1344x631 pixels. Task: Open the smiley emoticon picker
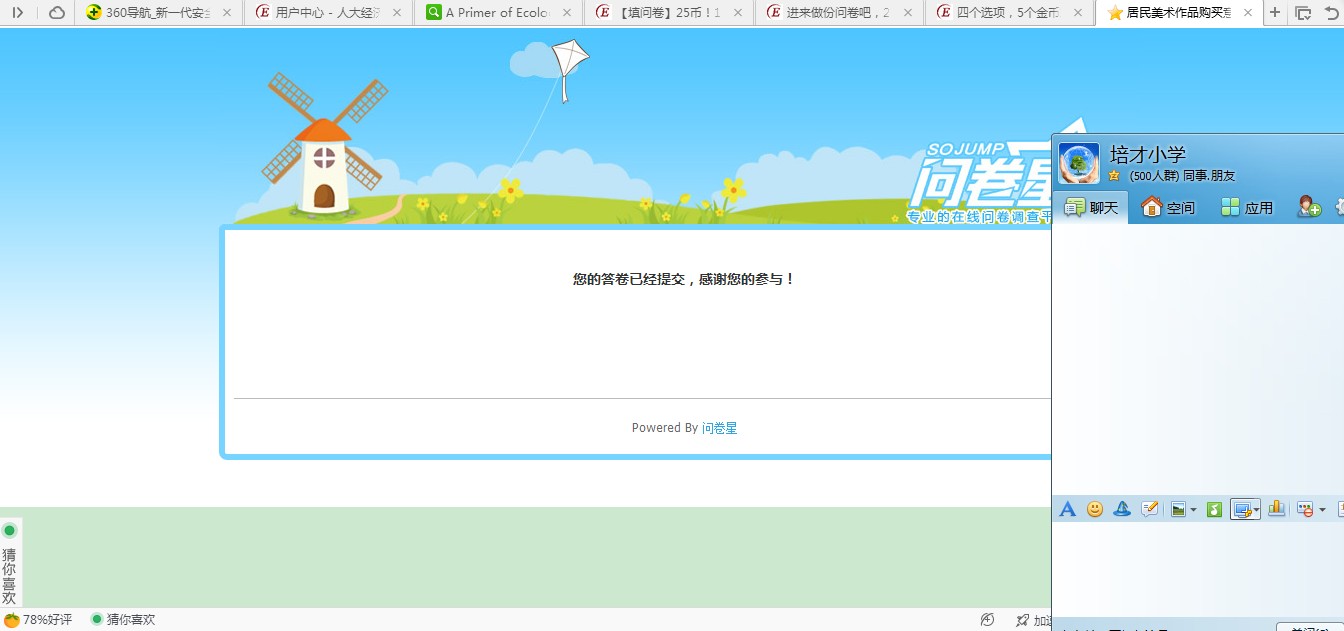point(1095,509)
